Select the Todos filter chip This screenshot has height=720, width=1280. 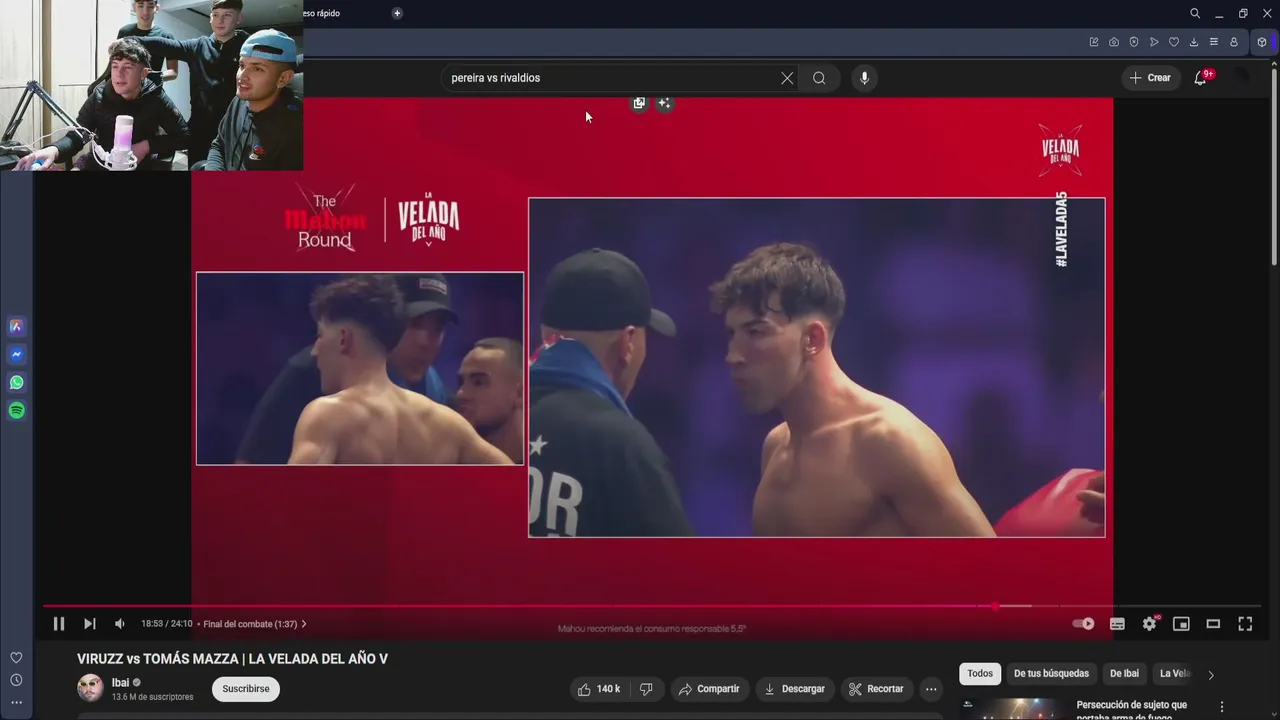tap(980, 674)
